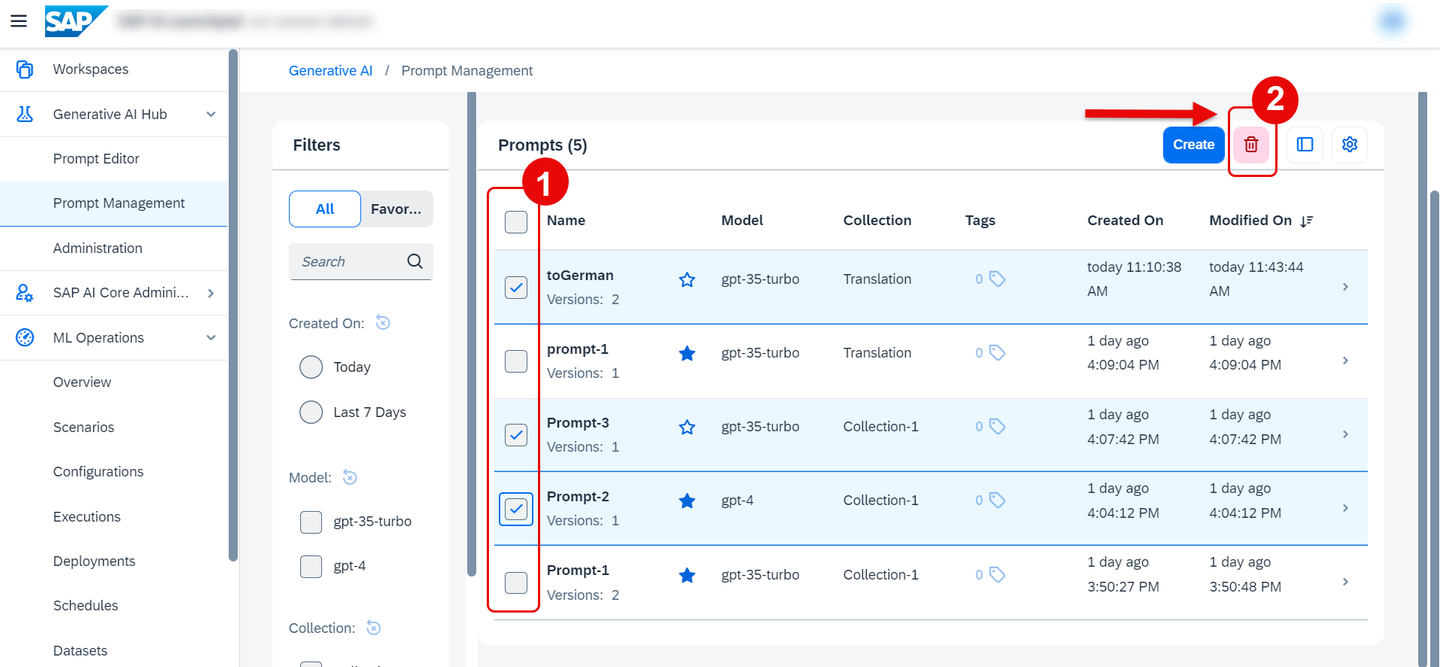Click the filters panel scrollbar
The height and width of the screenshot is (667, 1440).
472,335
